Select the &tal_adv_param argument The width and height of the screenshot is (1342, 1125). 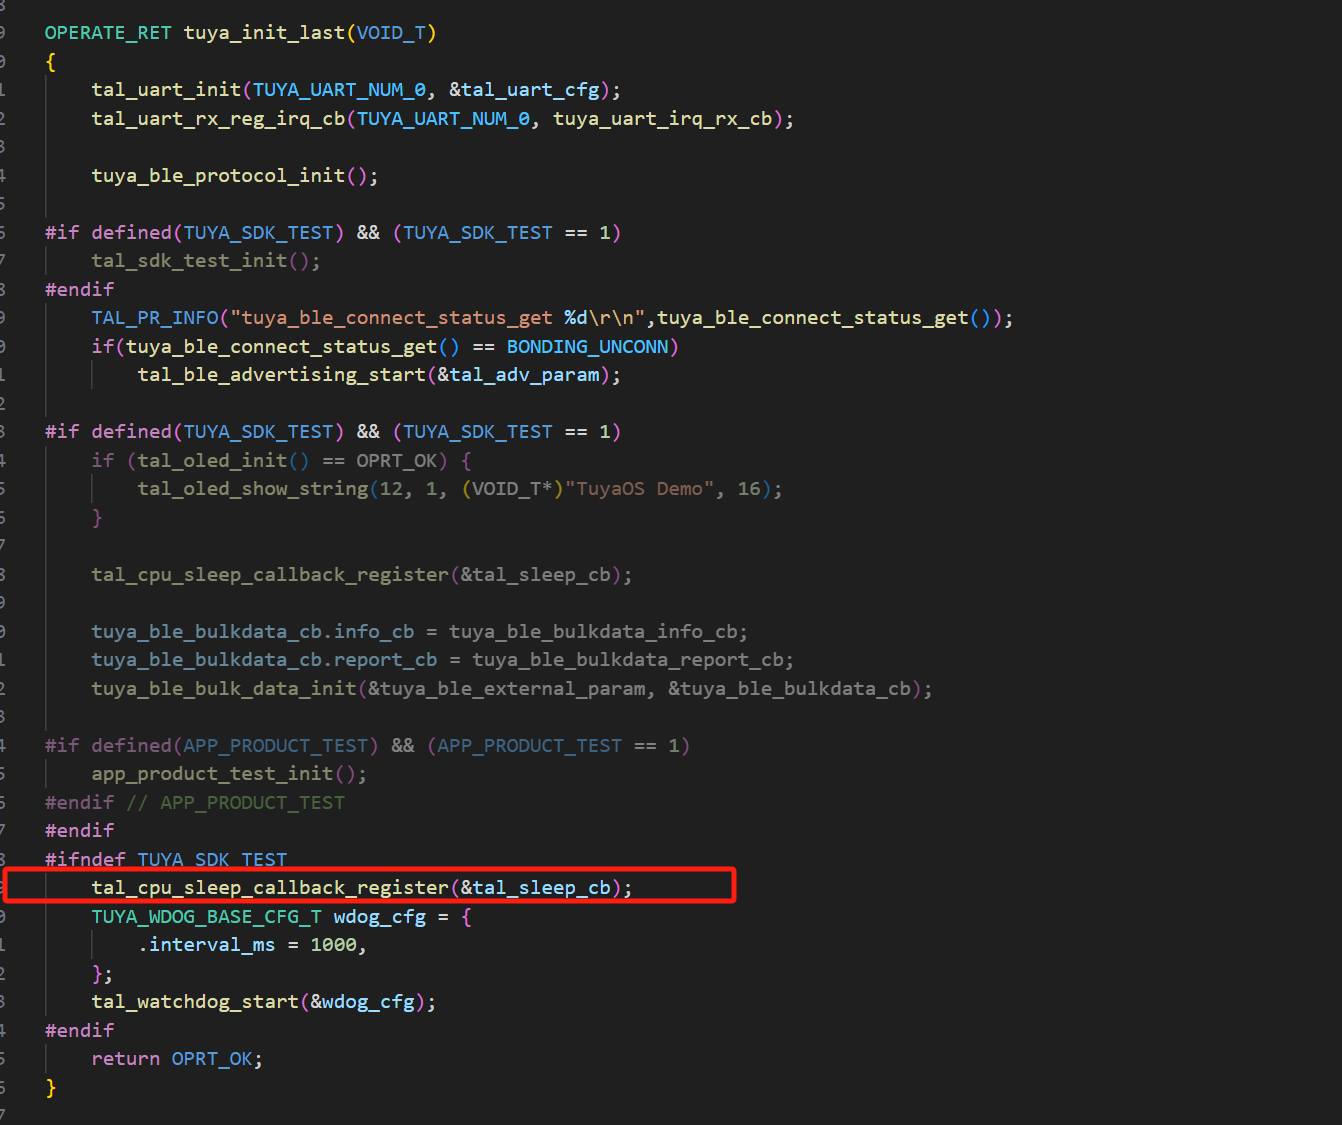pyautogui.click(x=518, y=375)
